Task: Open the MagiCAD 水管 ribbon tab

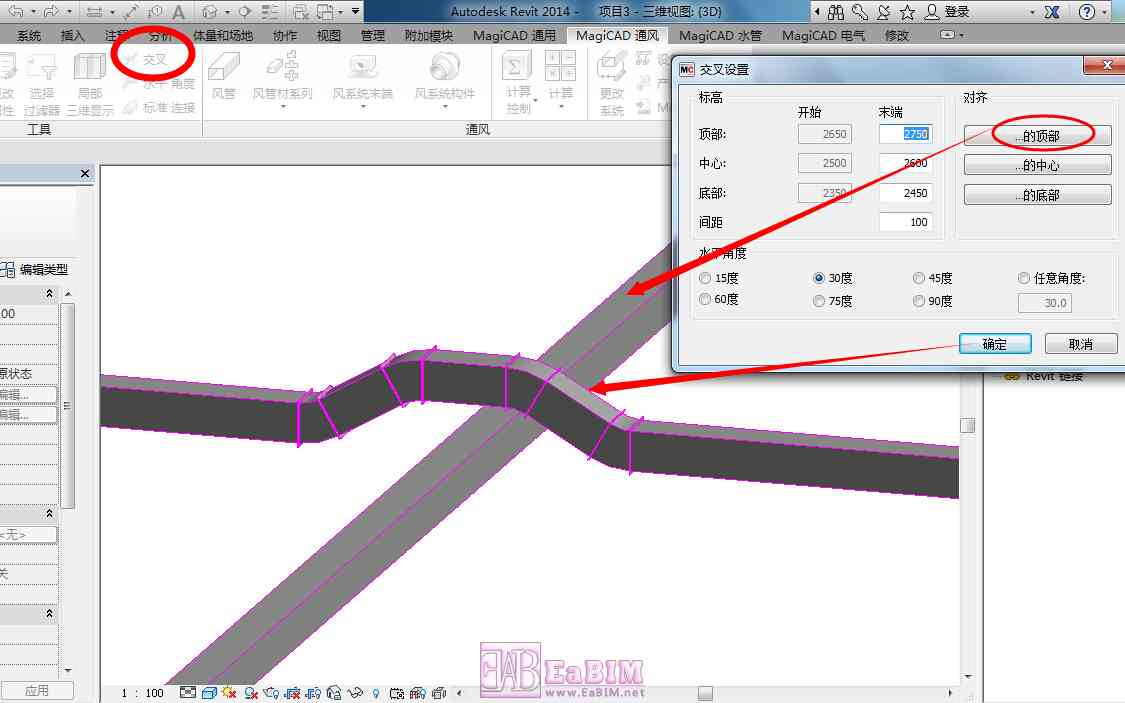Action: tap(720, 35)
